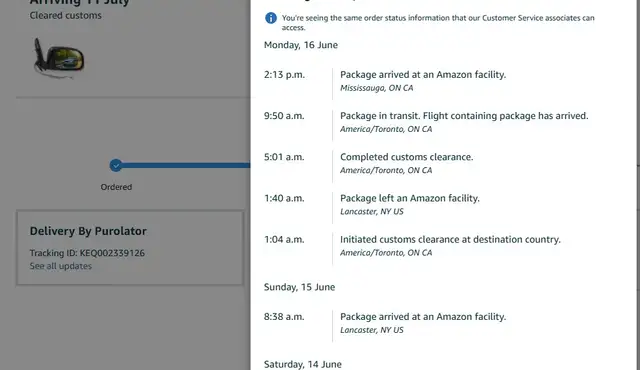This screenshot has width=640, height=370.
Task: Click the Ordered checkmark progress marker
Action: [116, 165]
